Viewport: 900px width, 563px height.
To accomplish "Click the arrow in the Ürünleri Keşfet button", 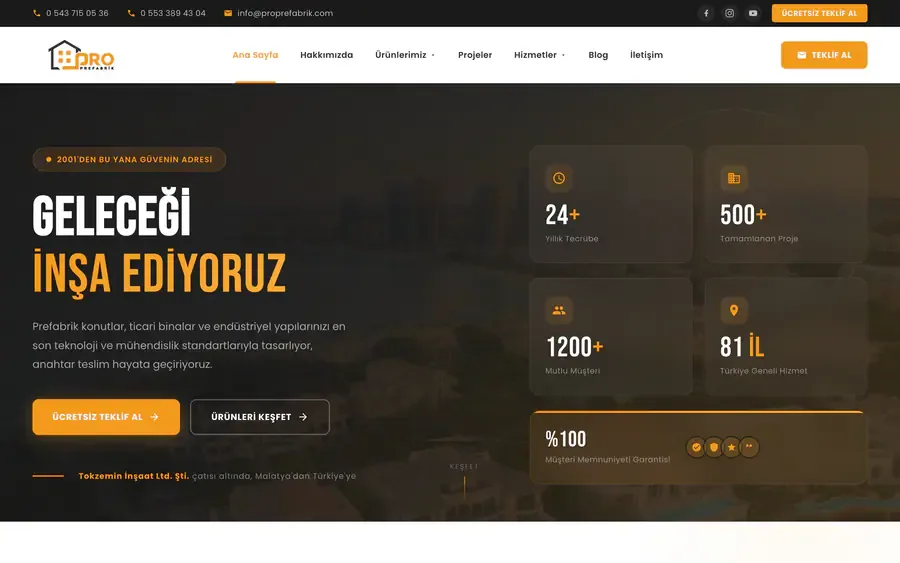I will click(303, 417).
